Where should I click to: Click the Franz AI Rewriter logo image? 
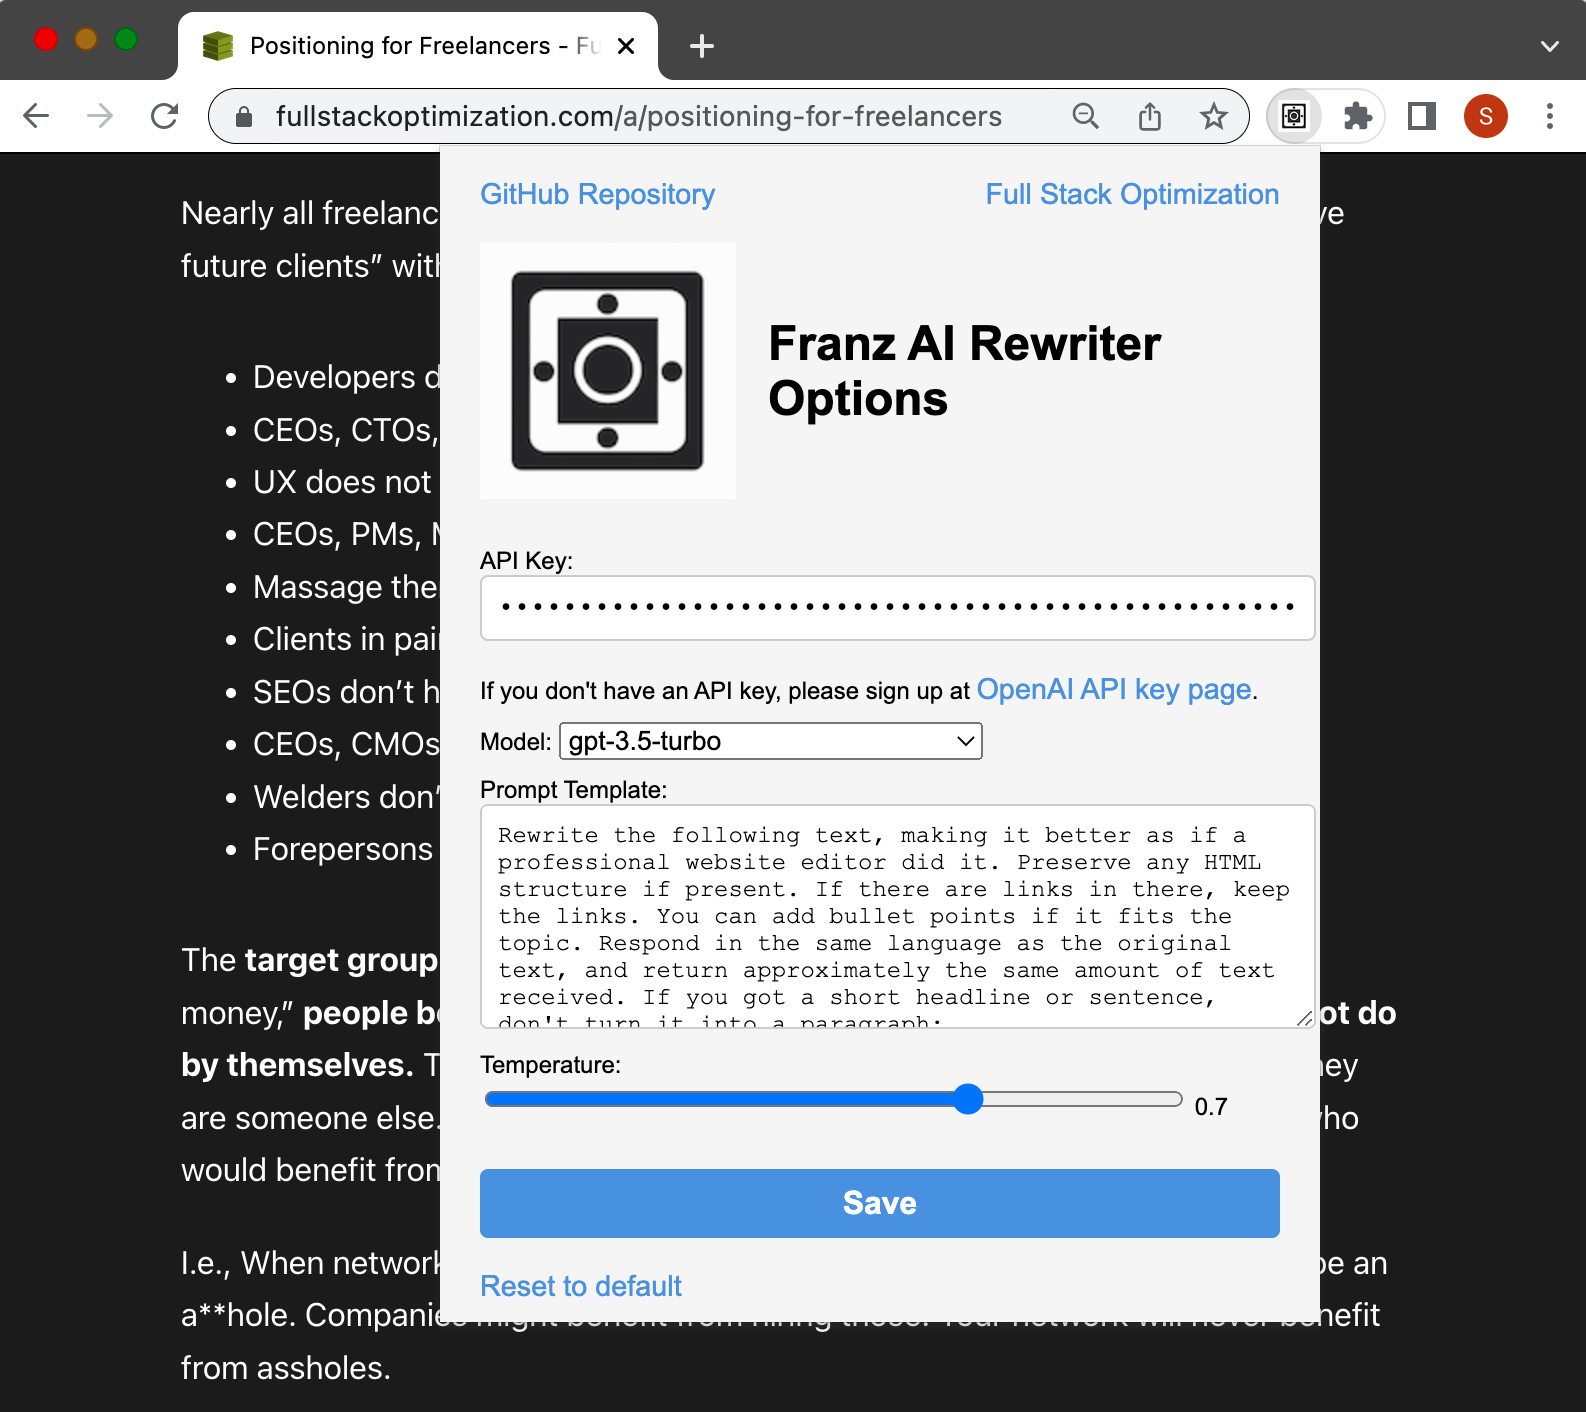point(608,371)
